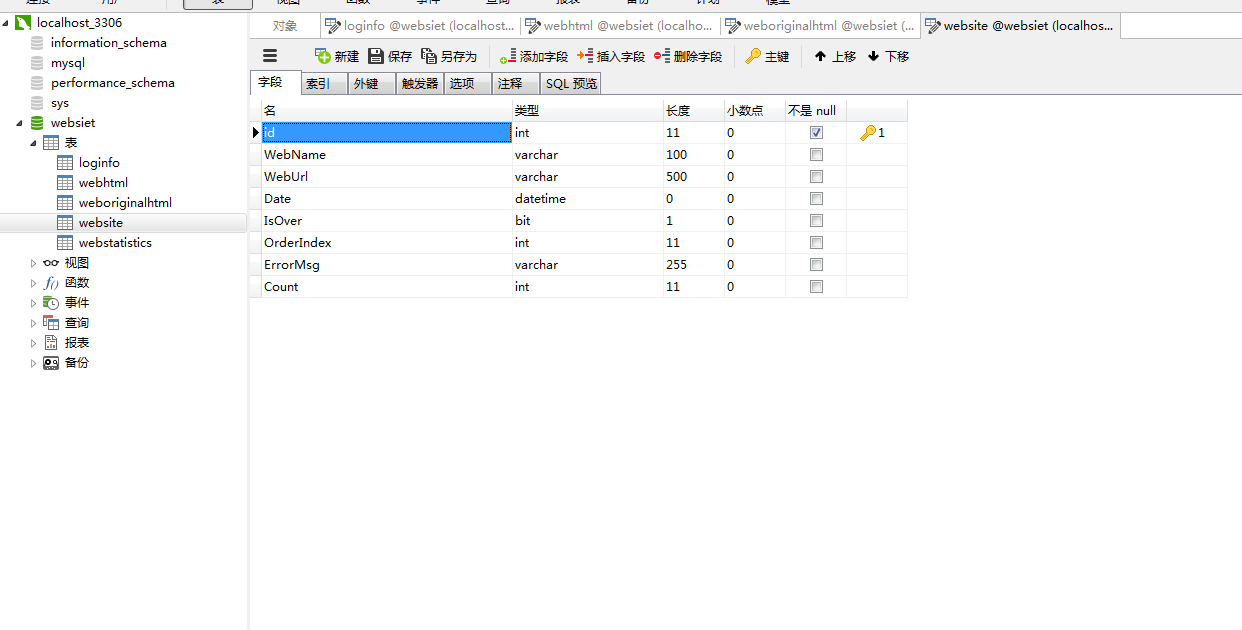Collapse the Tables (表) node
The height and width of the screenshot is (630, 1242).
click(33, 142)
